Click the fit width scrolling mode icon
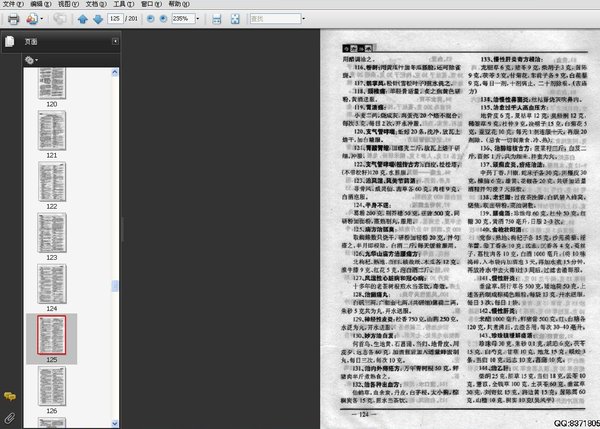This screenshot has height=429, width=600. (217, 19)
